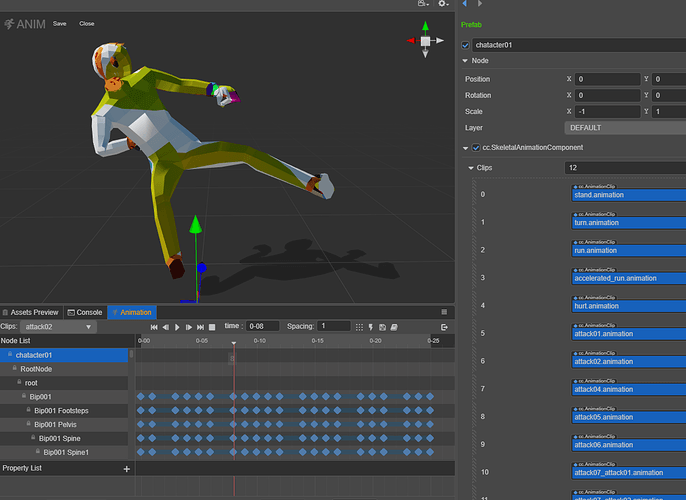Collapse the Node section
686x500 pixels.
(x=465, y=60)
